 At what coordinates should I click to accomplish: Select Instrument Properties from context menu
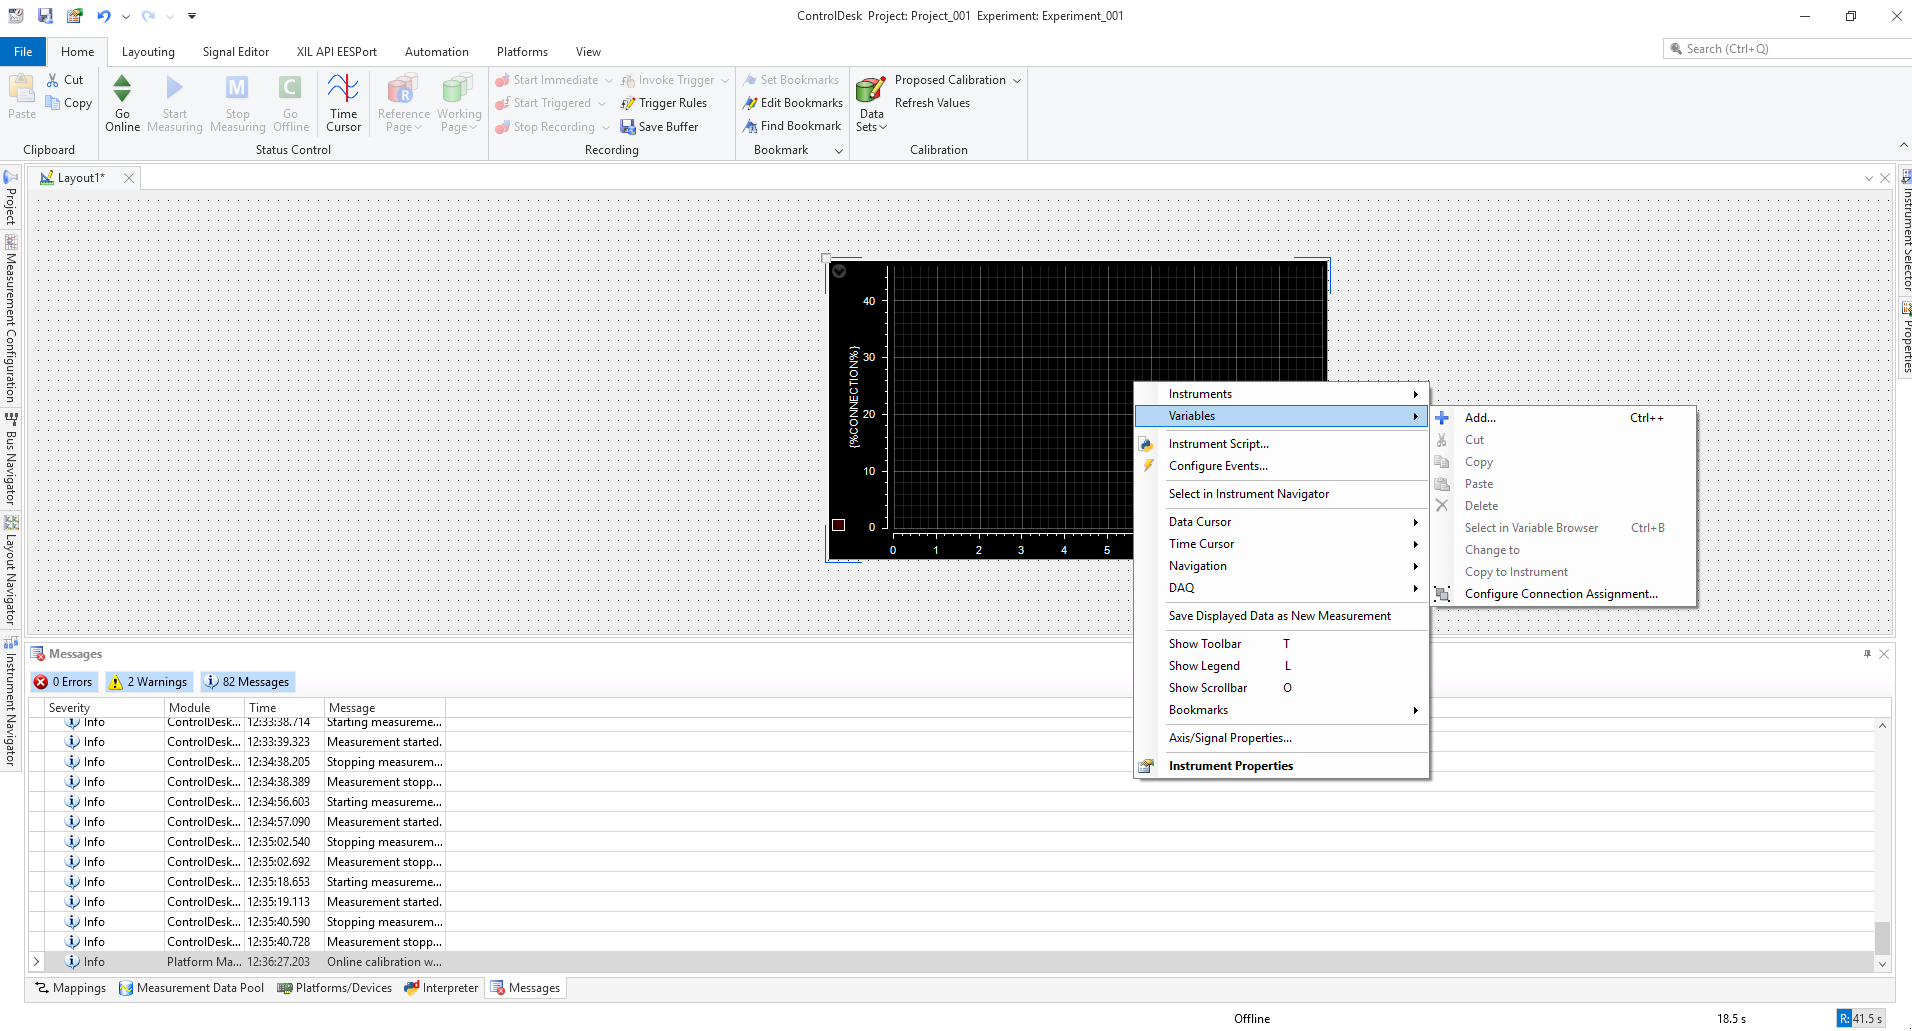click(x=1230, y=766)
